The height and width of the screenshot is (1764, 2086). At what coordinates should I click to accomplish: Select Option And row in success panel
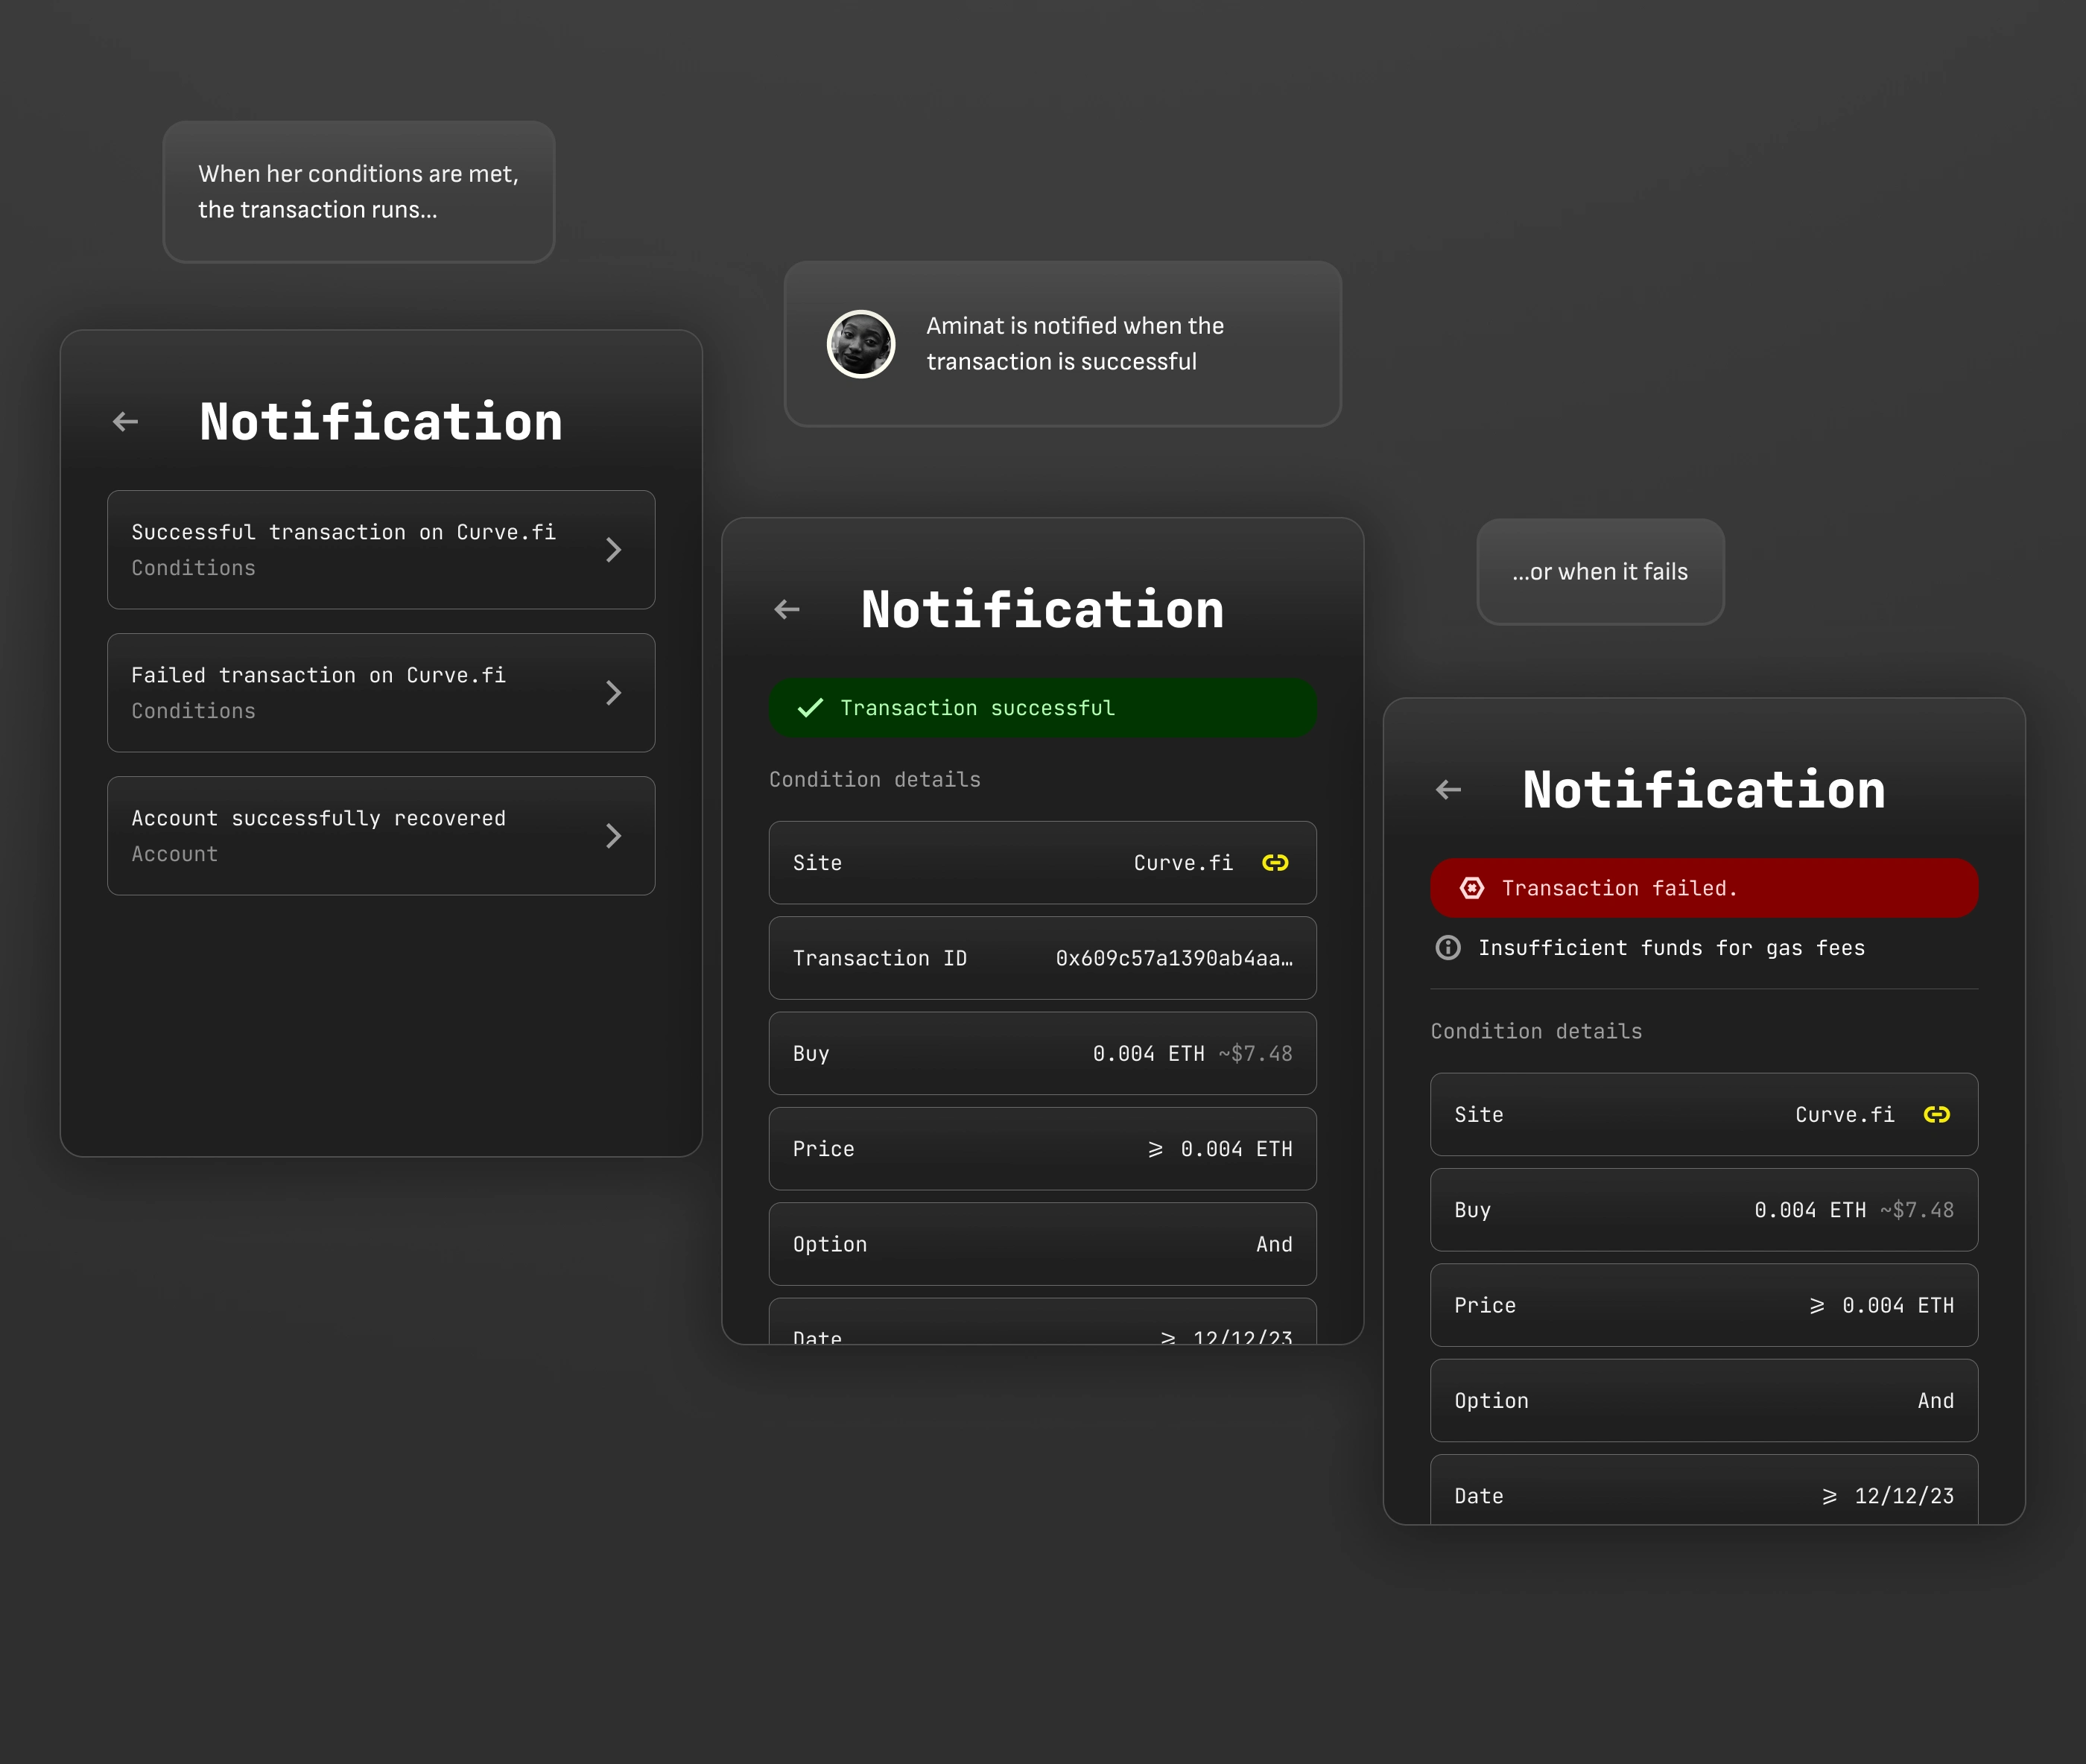coord(1042,1244)
